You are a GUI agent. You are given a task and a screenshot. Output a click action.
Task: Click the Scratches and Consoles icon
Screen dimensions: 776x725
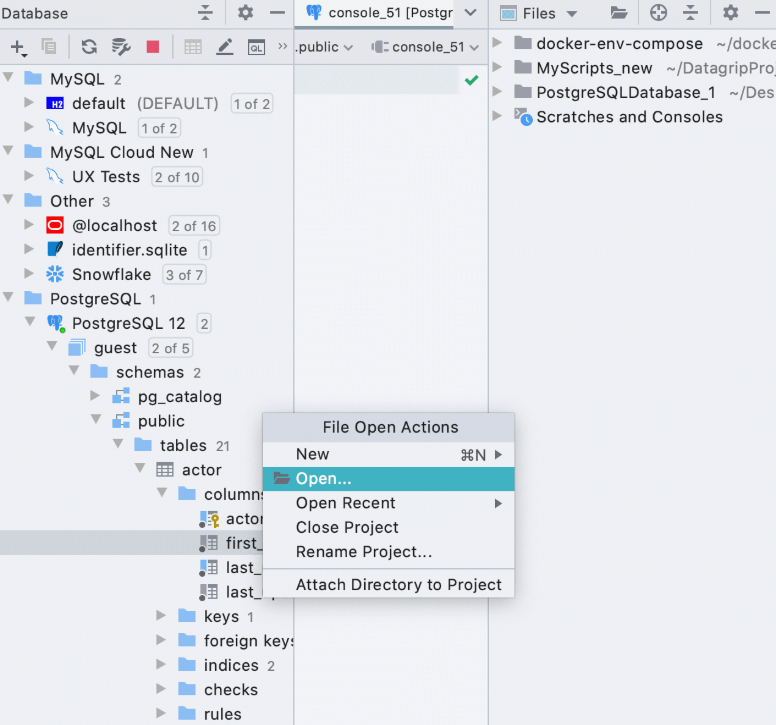pyautogui.click(x=523, y=117)
